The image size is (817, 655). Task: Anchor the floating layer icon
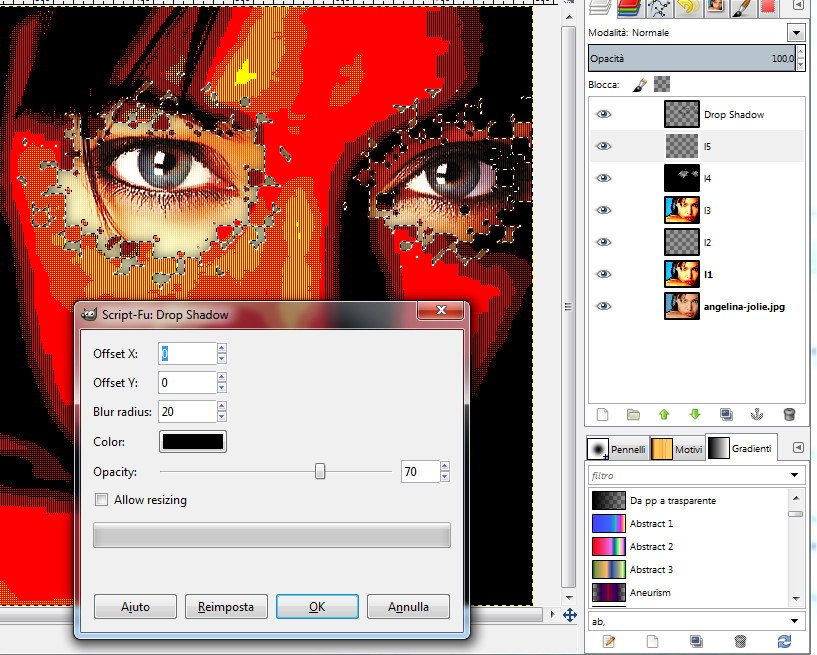click(757, 415)
